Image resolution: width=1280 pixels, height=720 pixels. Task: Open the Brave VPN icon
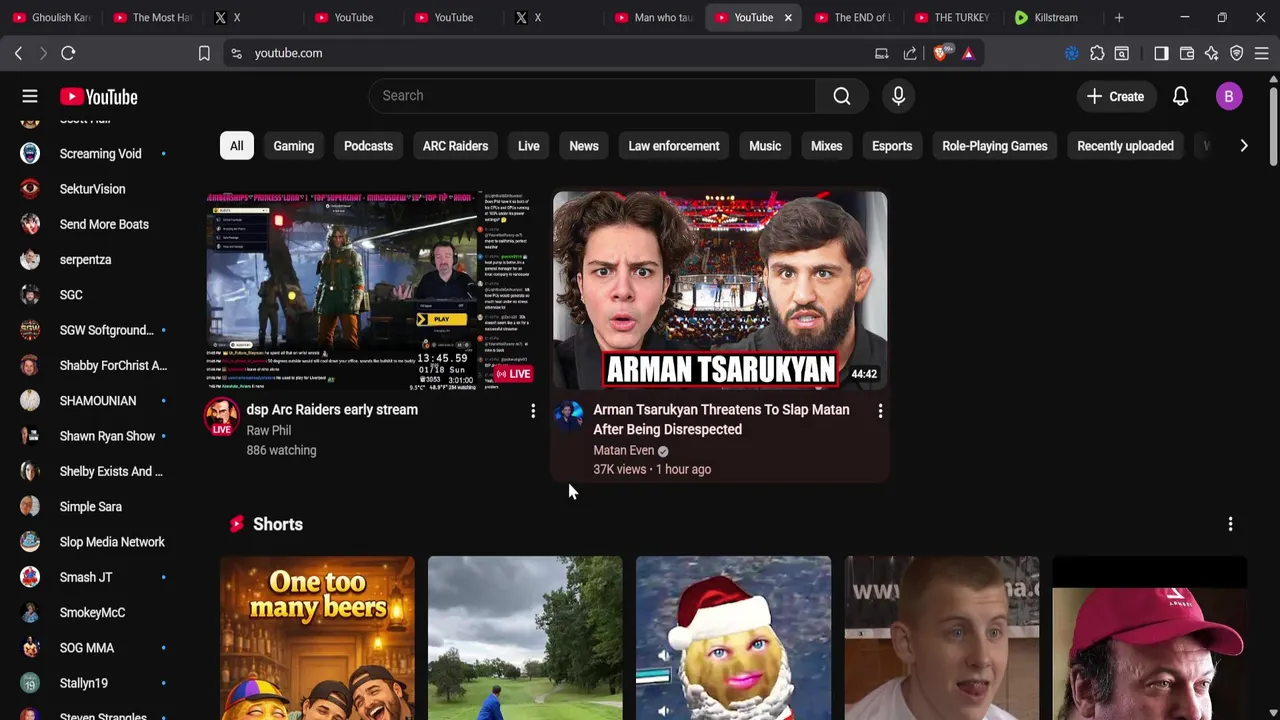point(1237,53)
